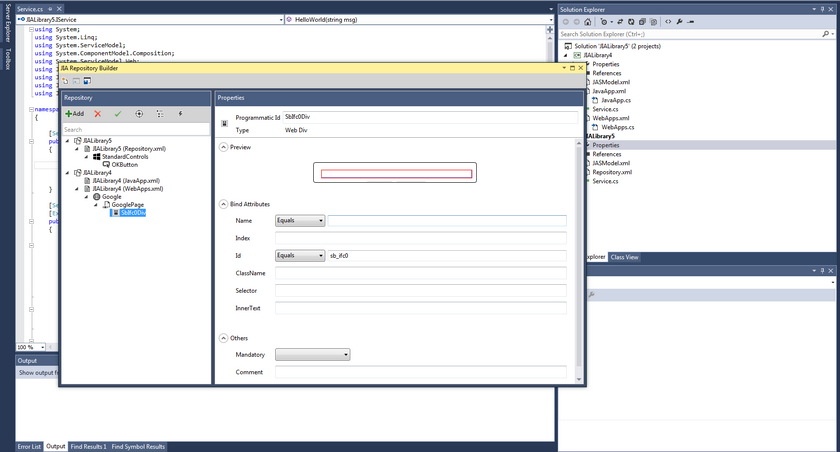Click the green checkmark validate icon
840x452 pixels.
118,114
